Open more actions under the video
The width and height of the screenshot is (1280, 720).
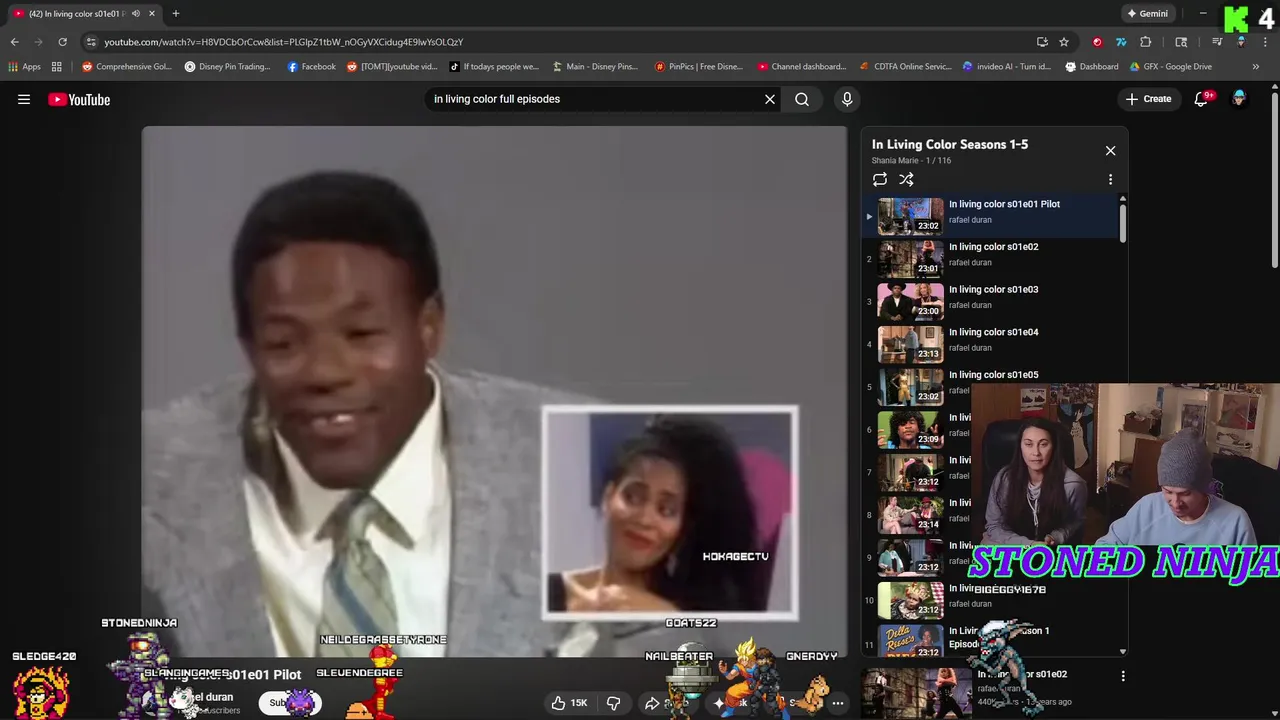[x=838, y=703]
